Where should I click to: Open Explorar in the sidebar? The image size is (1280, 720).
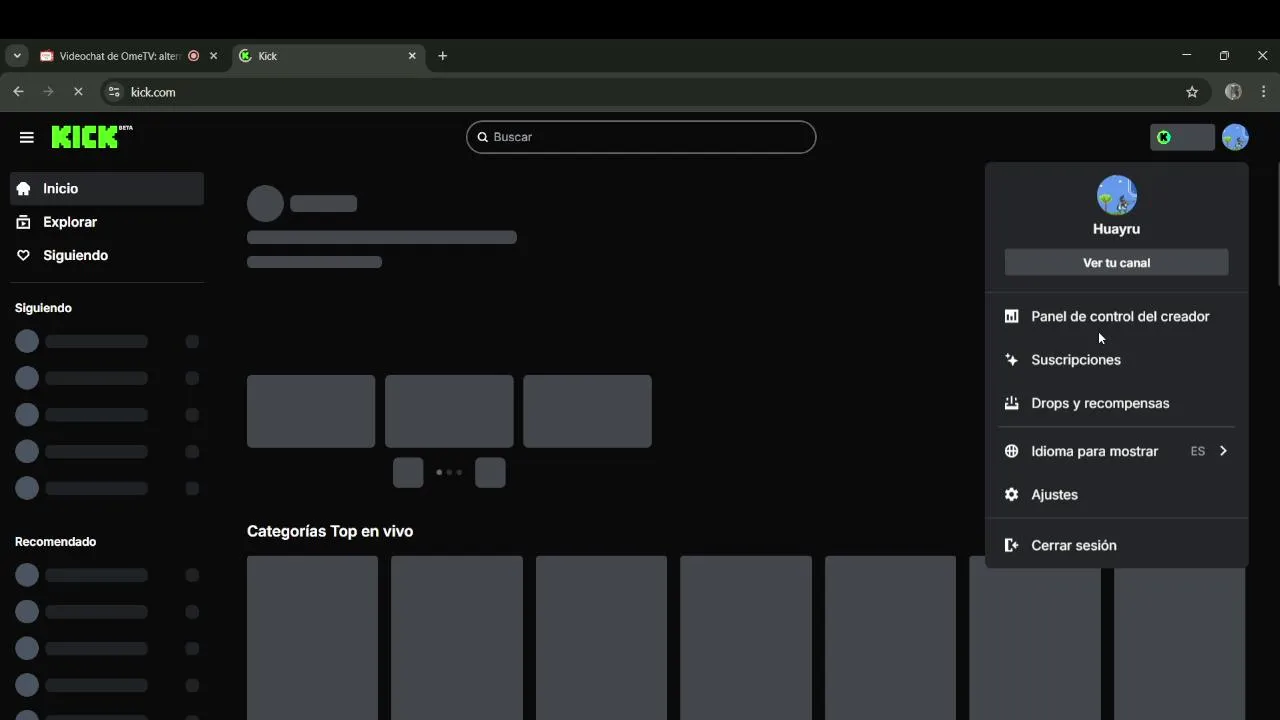pos(107,222)
